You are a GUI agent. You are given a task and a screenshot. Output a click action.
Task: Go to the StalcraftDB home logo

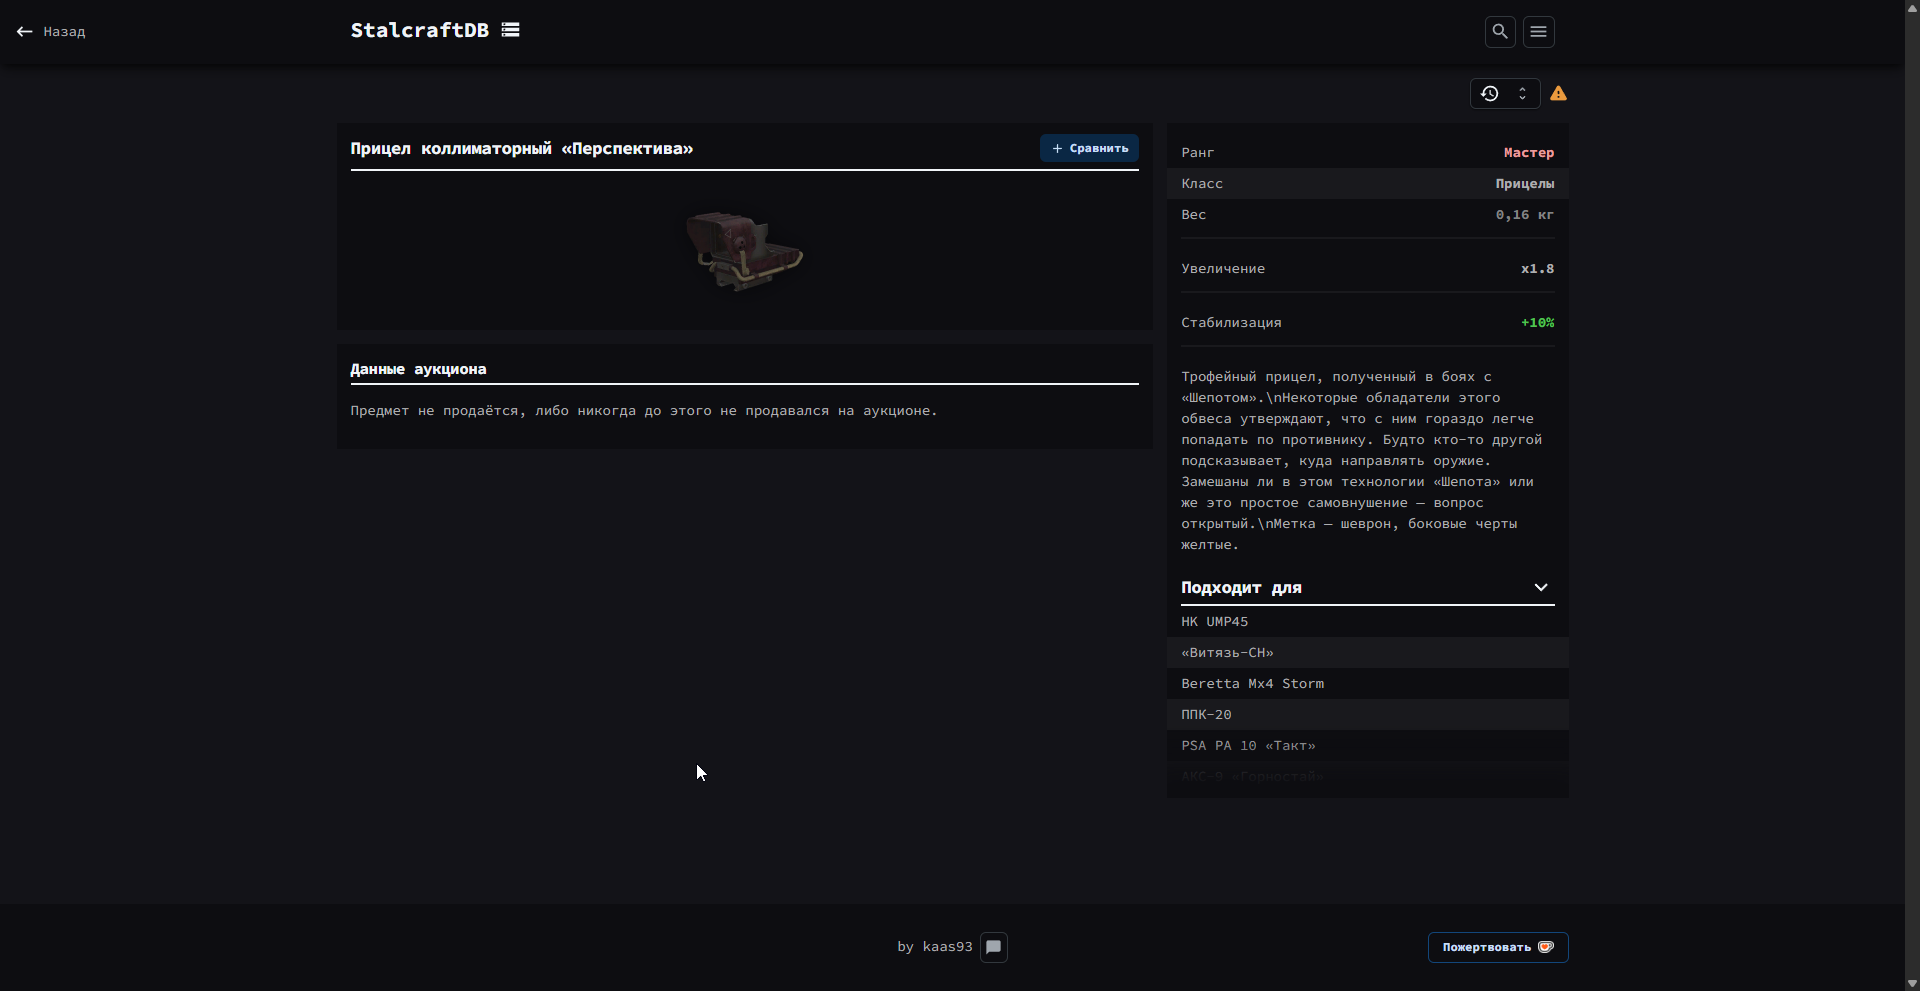tap(419, 30)
